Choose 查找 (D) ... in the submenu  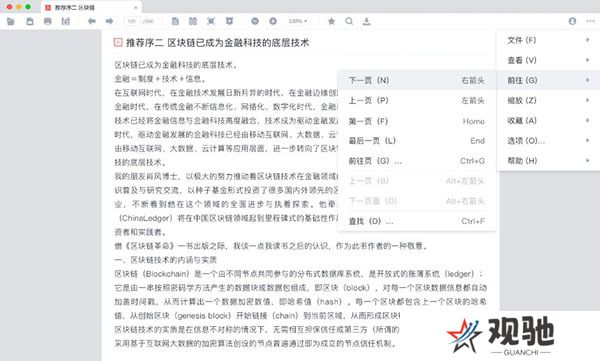(417, 221)
